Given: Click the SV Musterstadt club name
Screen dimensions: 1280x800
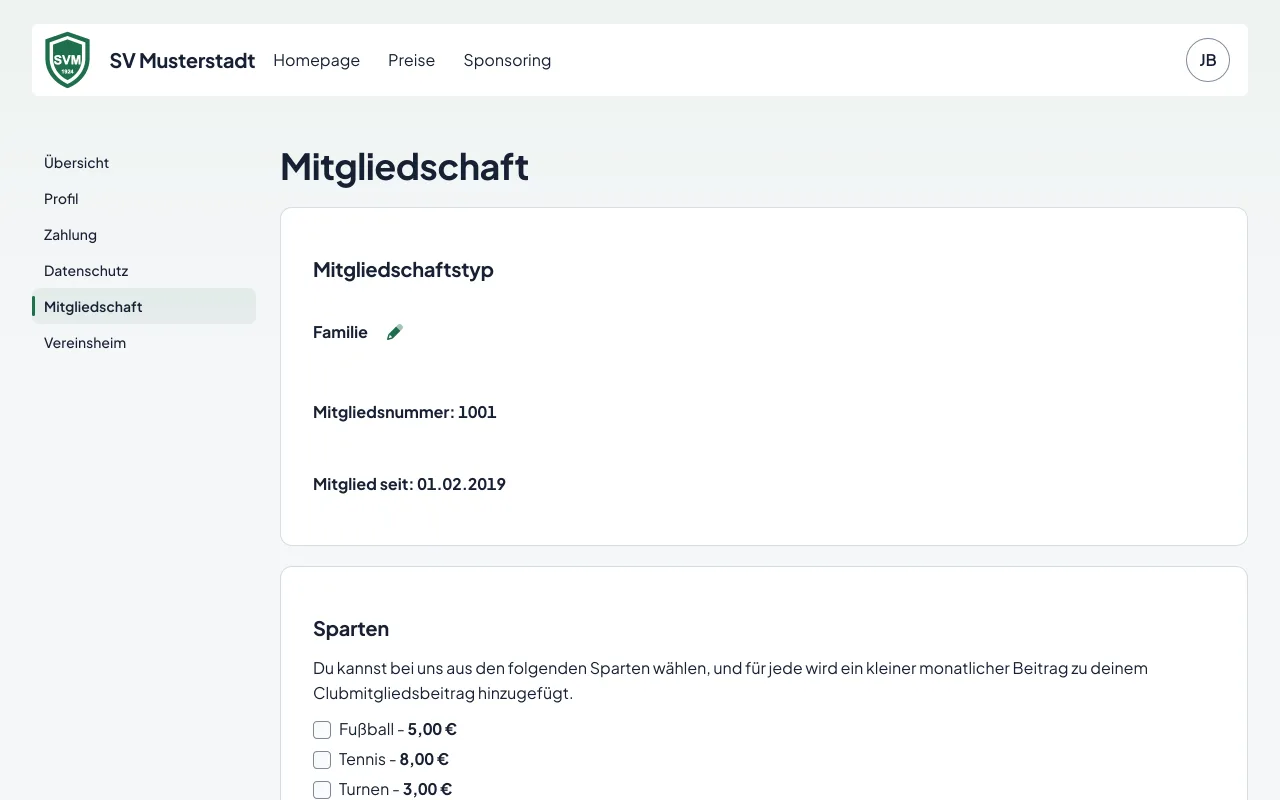Looking at the screenshot, I should pyautogui.click(x=182, y=60).
